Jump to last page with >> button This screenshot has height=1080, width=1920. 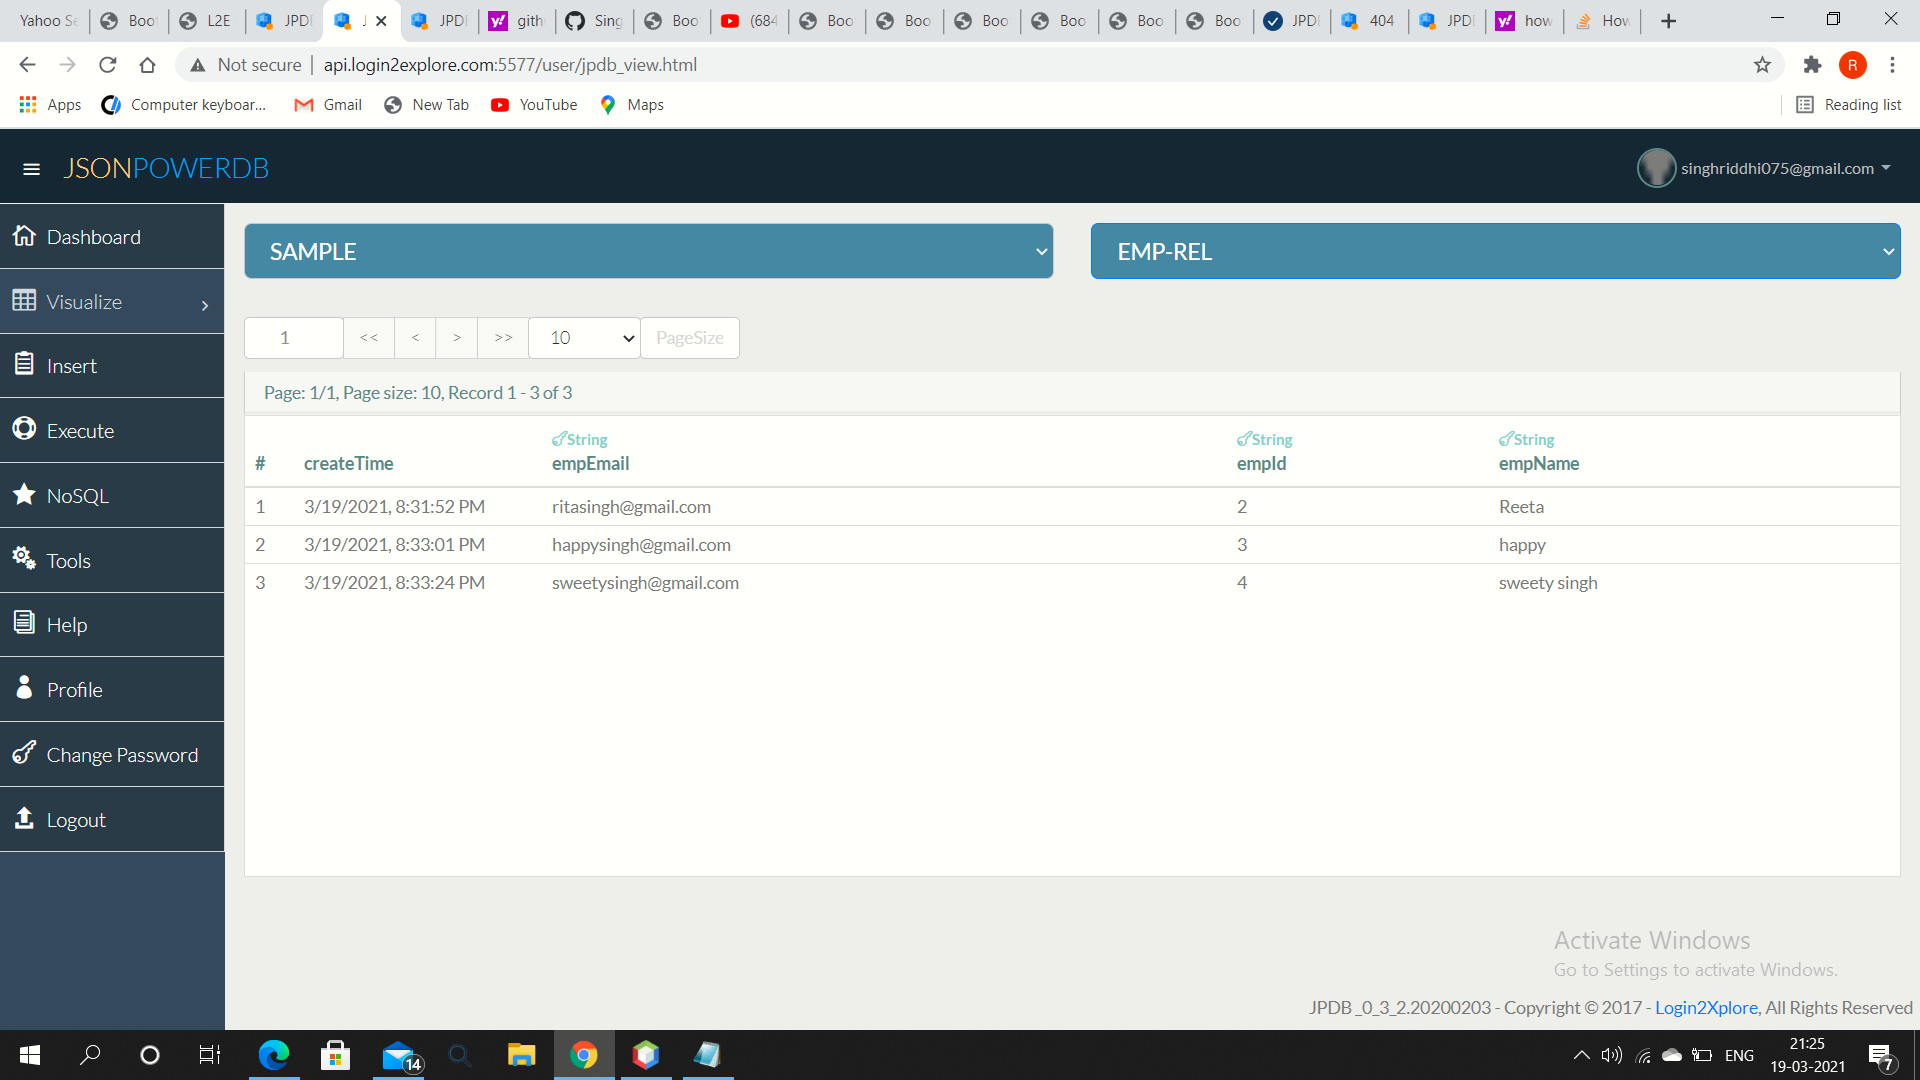503,338
